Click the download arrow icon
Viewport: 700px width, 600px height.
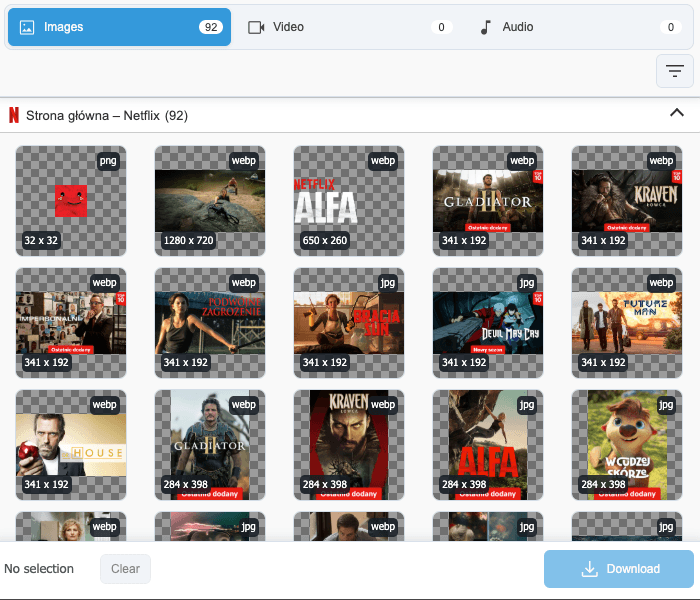pos(589,569)
